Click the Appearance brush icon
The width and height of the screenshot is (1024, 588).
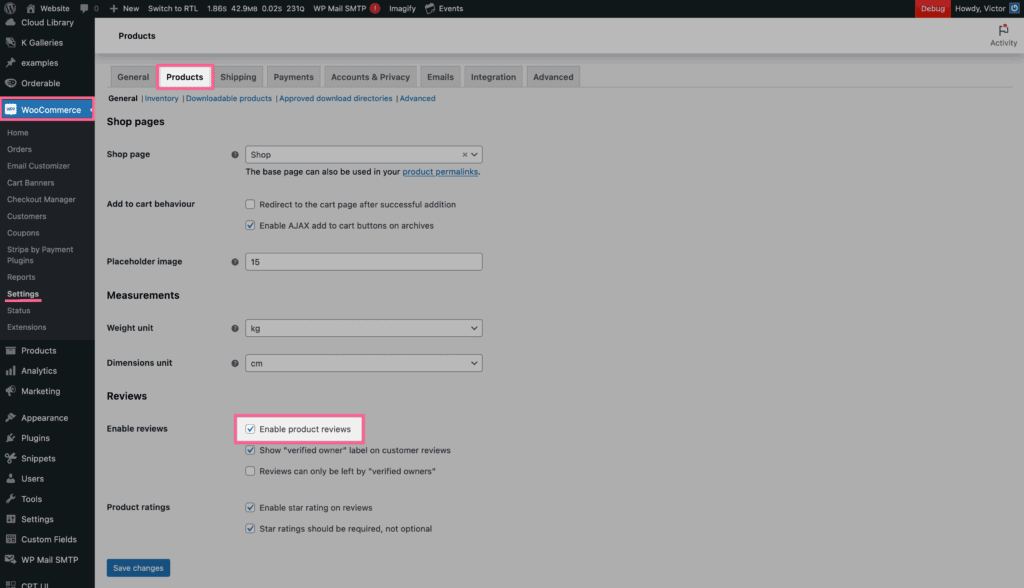10,417
